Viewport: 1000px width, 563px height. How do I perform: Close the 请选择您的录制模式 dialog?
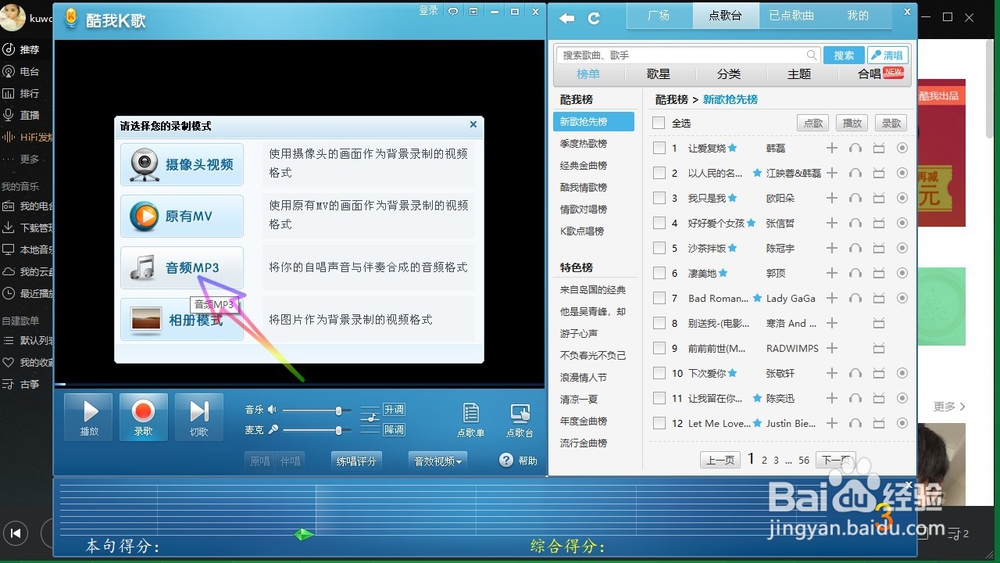tap(473, 125)
